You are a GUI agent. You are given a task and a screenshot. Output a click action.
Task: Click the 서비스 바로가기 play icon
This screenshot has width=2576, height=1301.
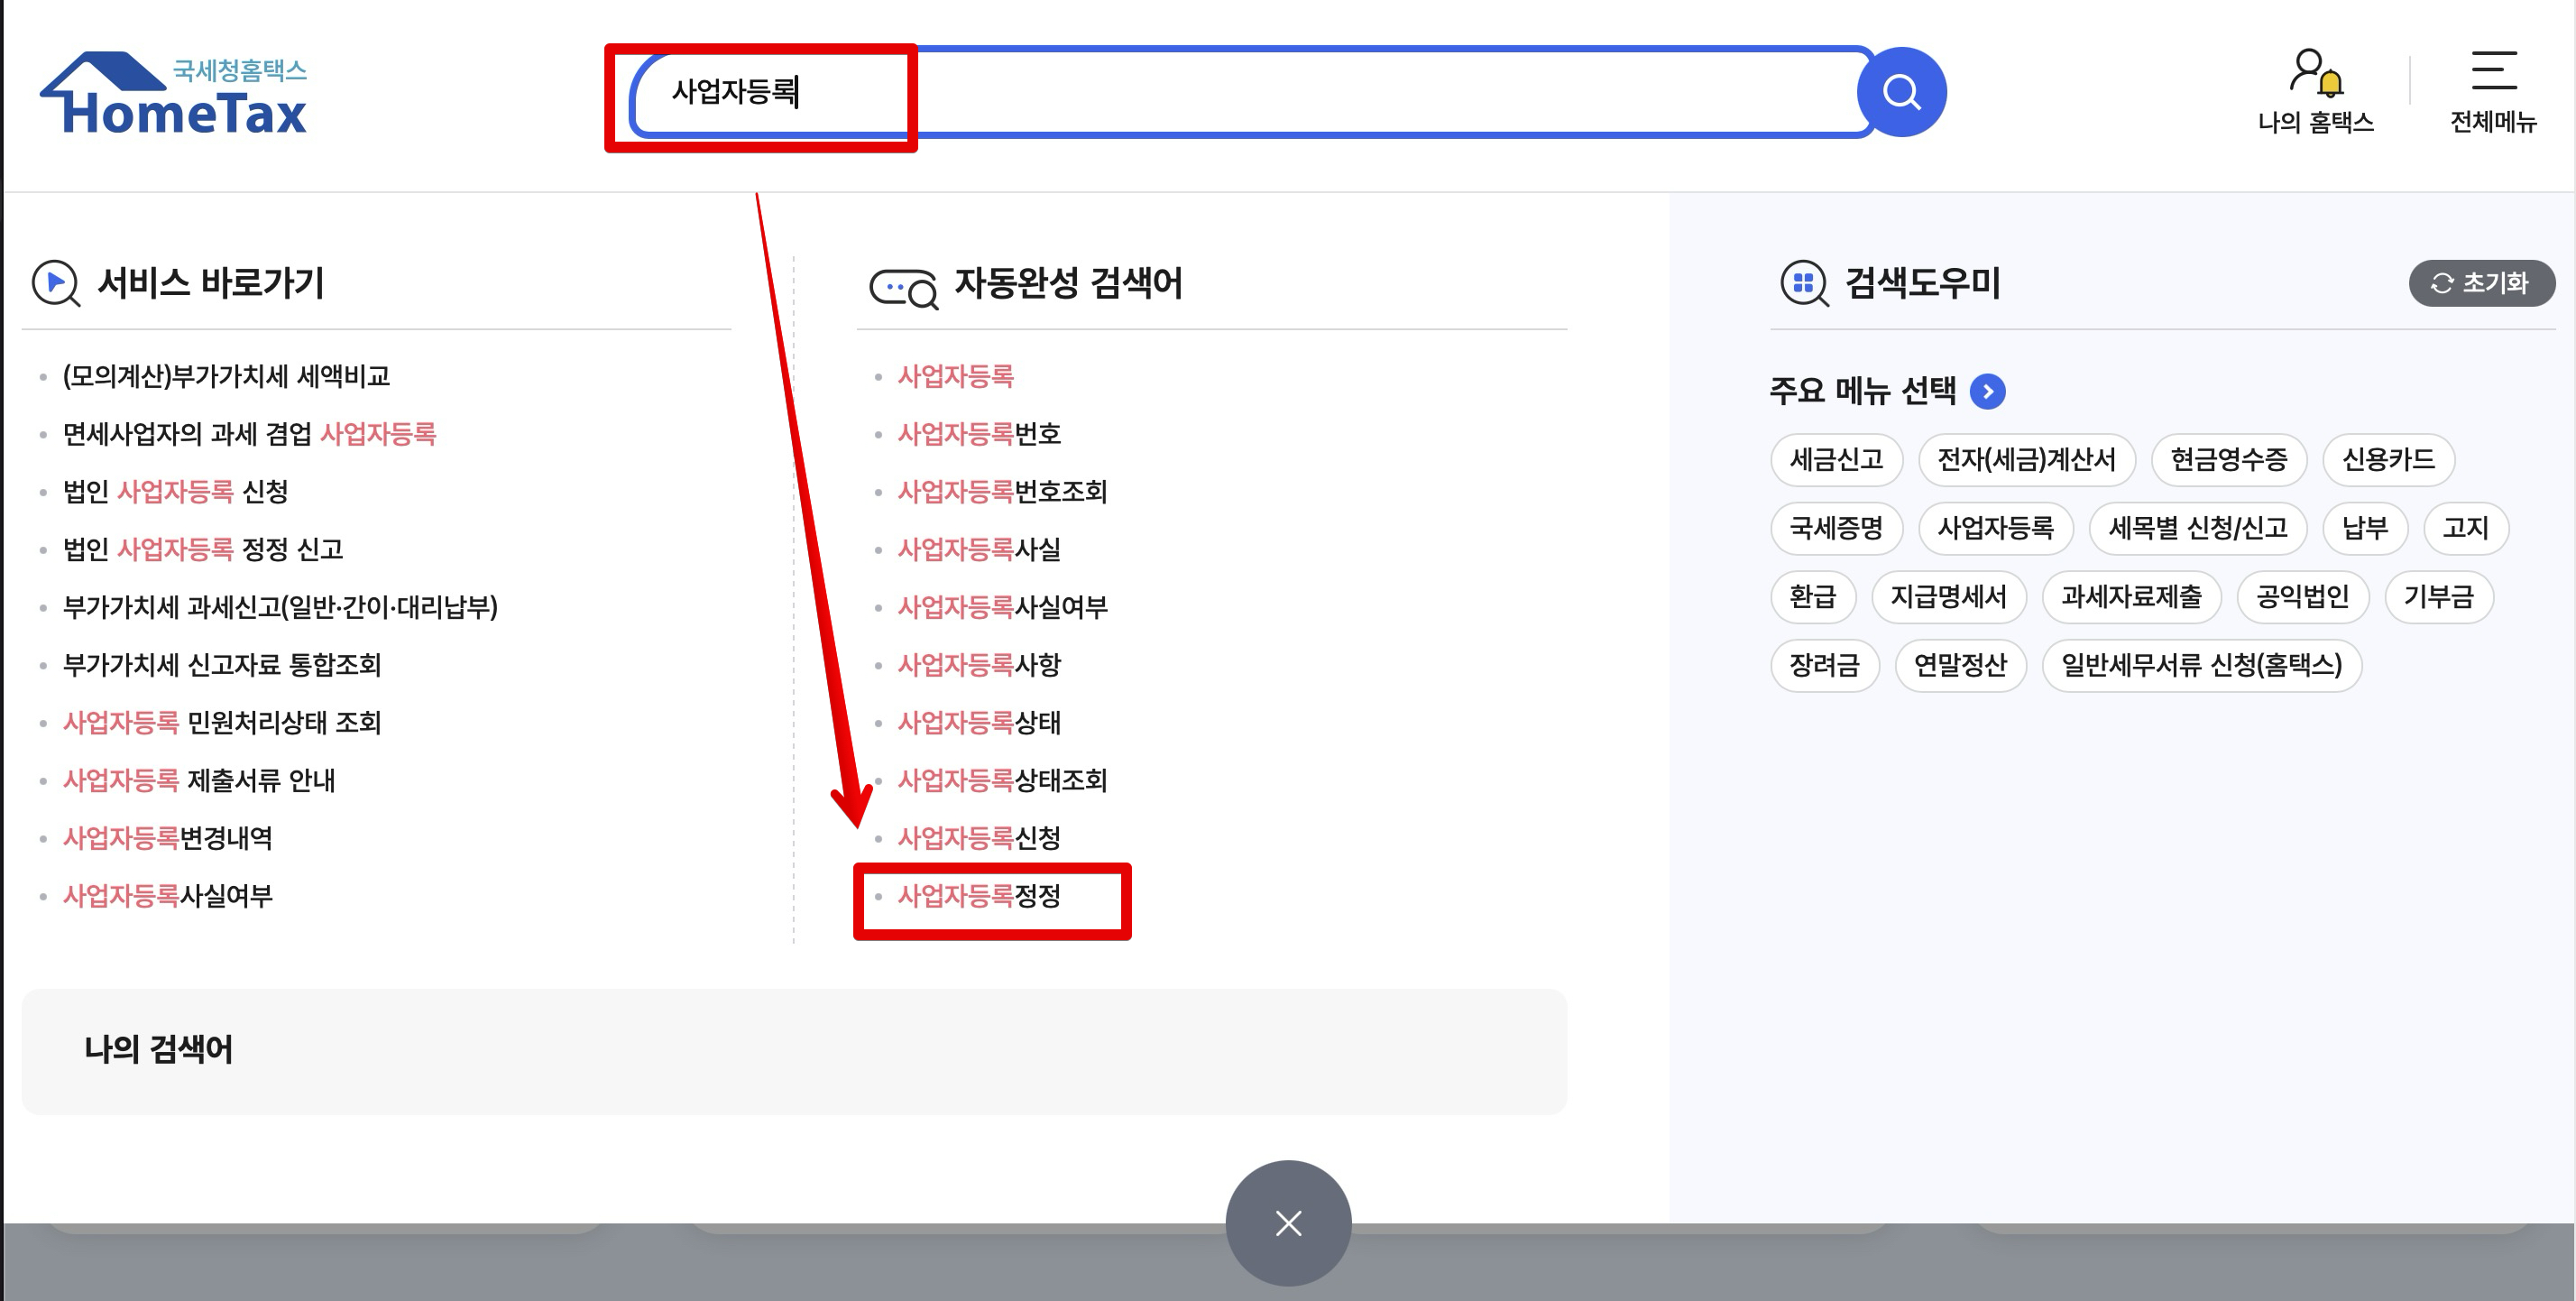[56, 283]
